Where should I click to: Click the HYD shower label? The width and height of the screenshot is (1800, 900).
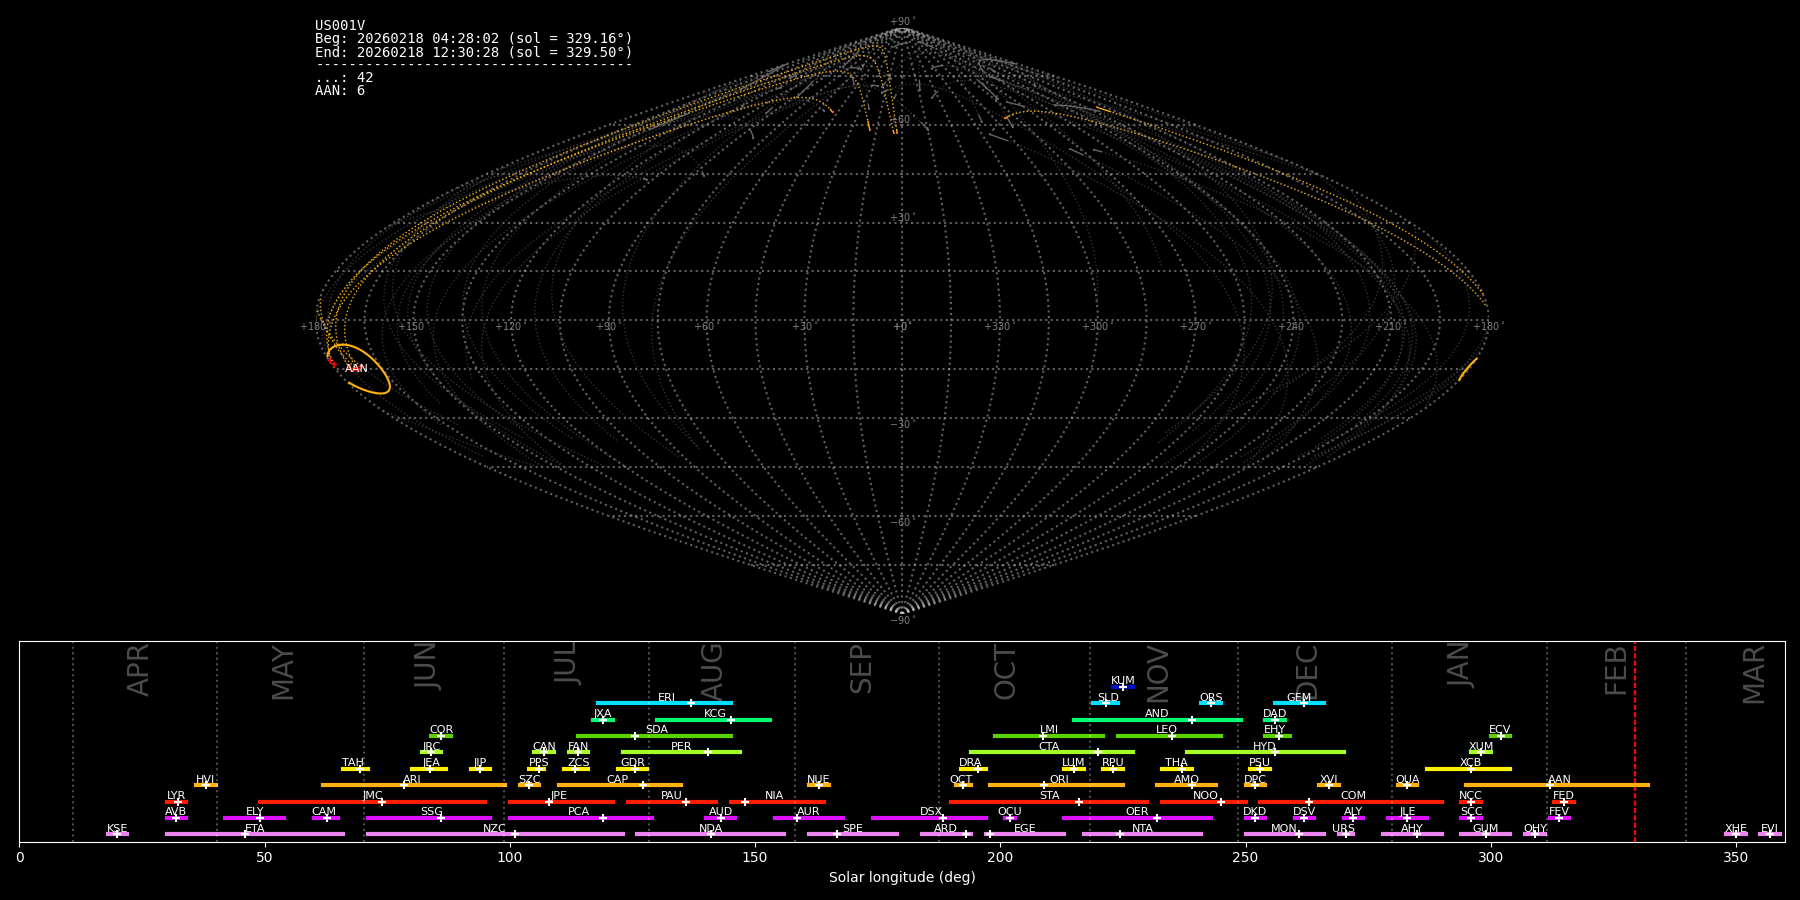(x=1264, y=747)
